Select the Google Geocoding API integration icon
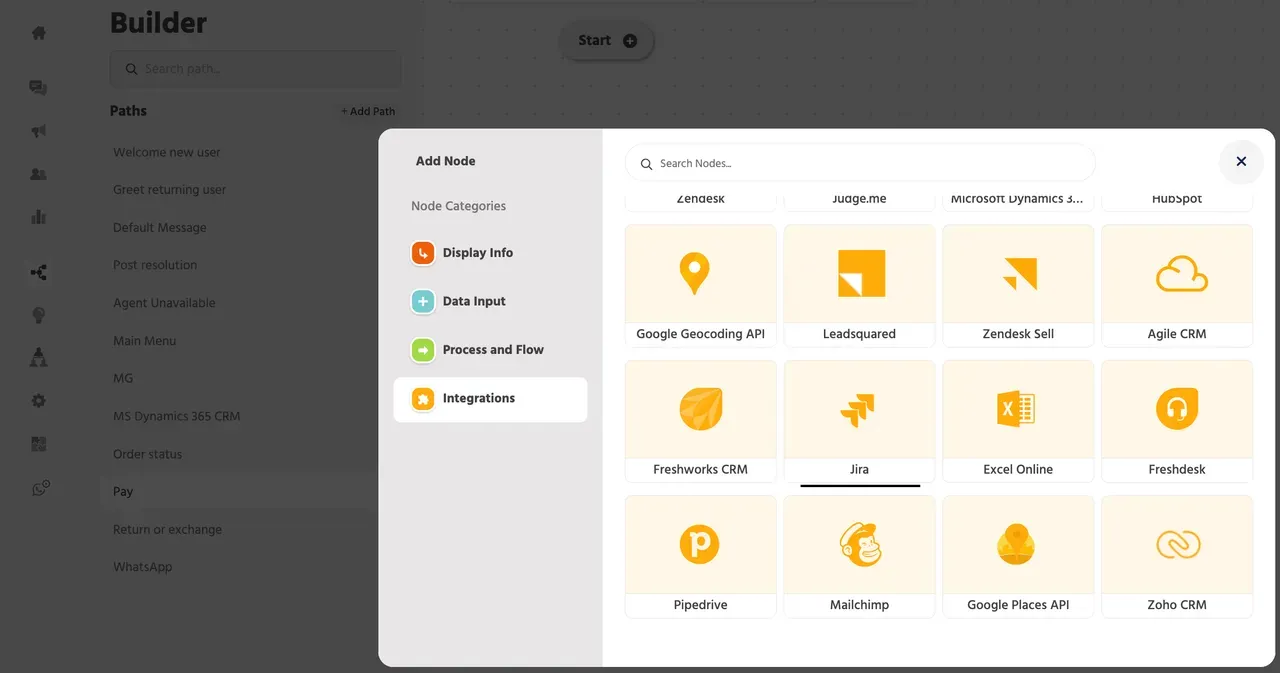The image size is (1280, 673). pos(694,274)
